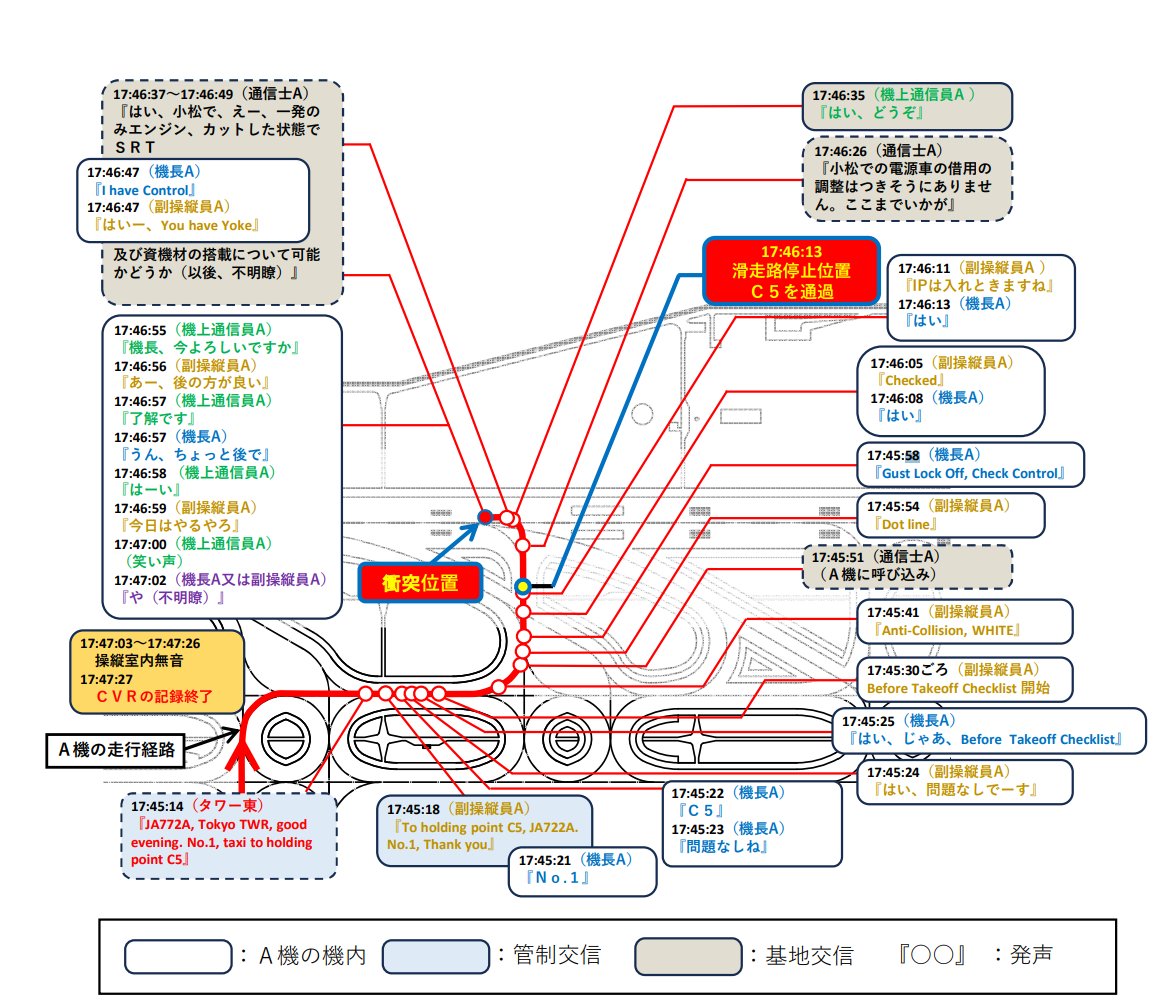Select the red 滑走路停止位置 C5を通過 box

pos(791,271)
